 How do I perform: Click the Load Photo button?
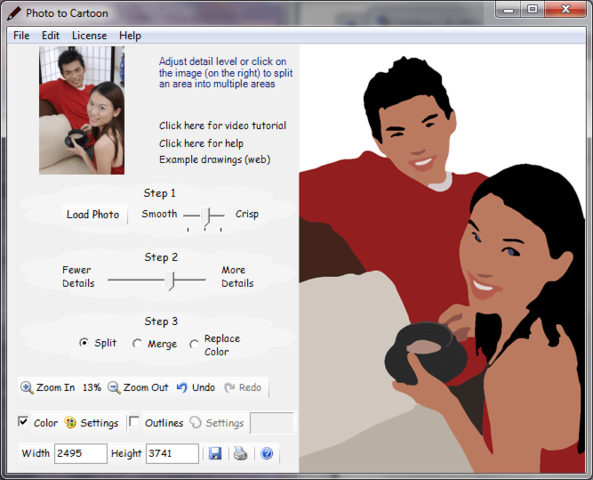point(93,214)
